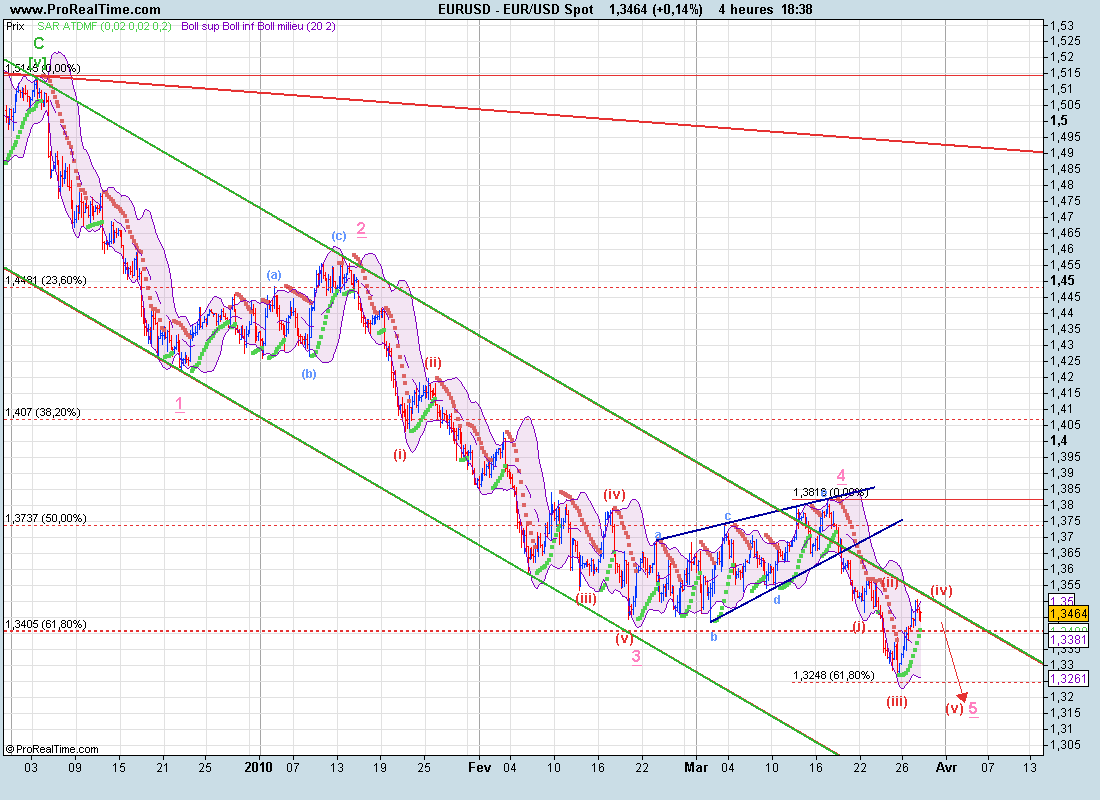Select the '4 heures' timeframe label

tap(746, 9)
